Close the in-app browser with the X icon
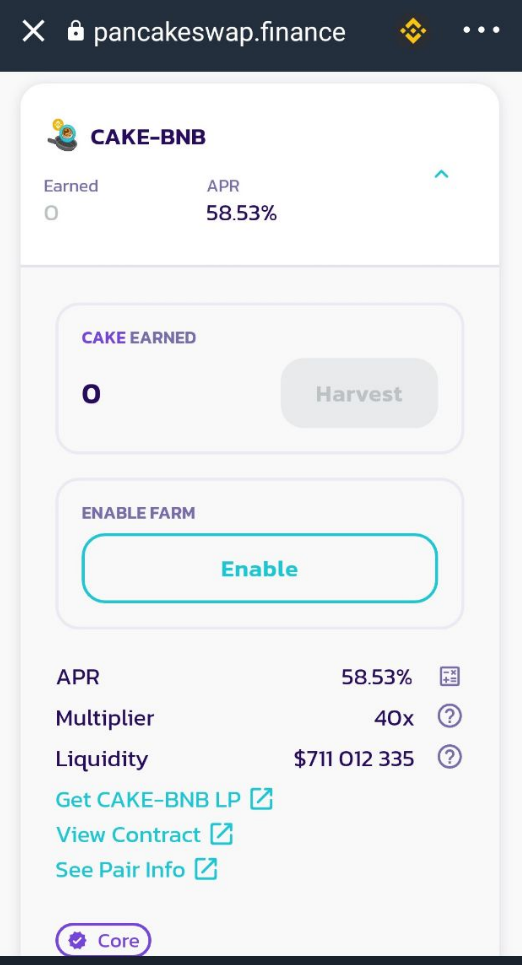Image resolution: width=522 pixels, height=965 pixels. (33, 31)
